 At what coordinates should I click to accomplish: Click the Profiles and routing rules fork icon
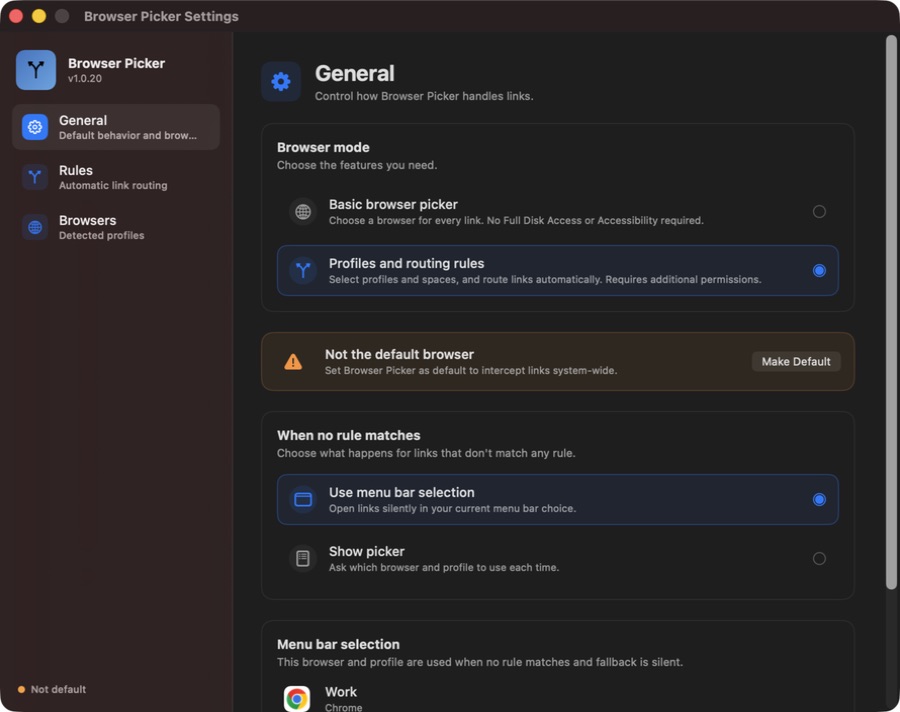(x=303, y=270)
